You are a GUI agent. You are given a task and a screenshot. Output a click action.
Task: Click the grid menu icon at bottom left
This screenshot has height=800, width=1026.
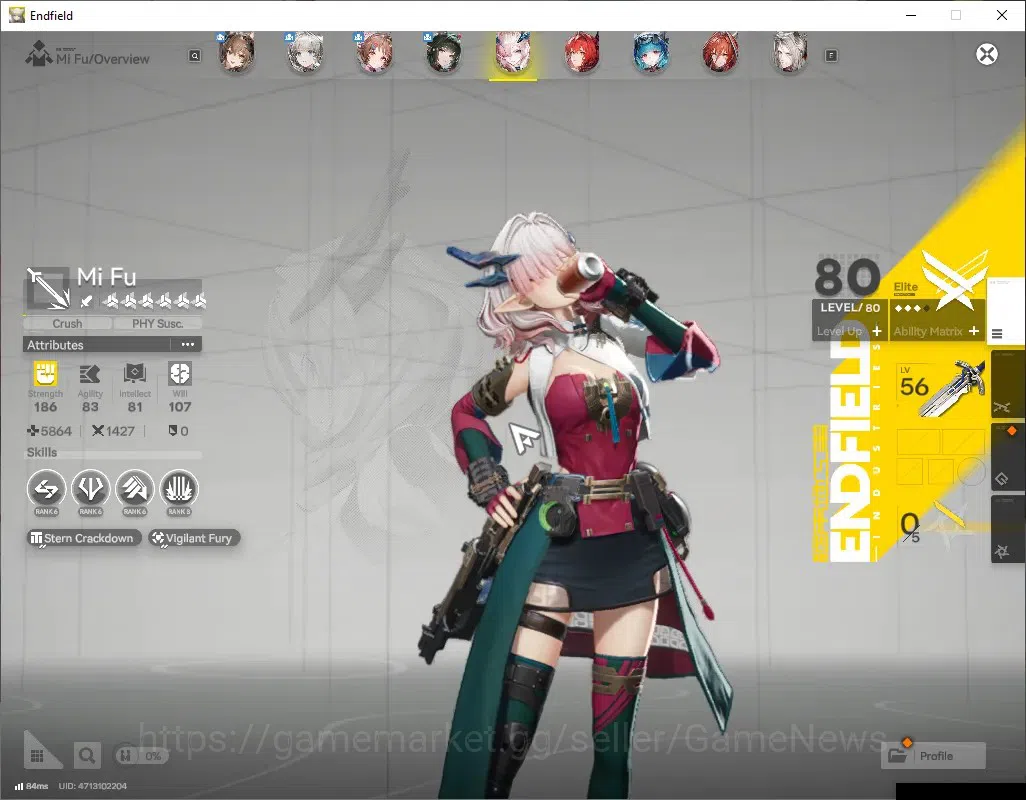[37, 756]
